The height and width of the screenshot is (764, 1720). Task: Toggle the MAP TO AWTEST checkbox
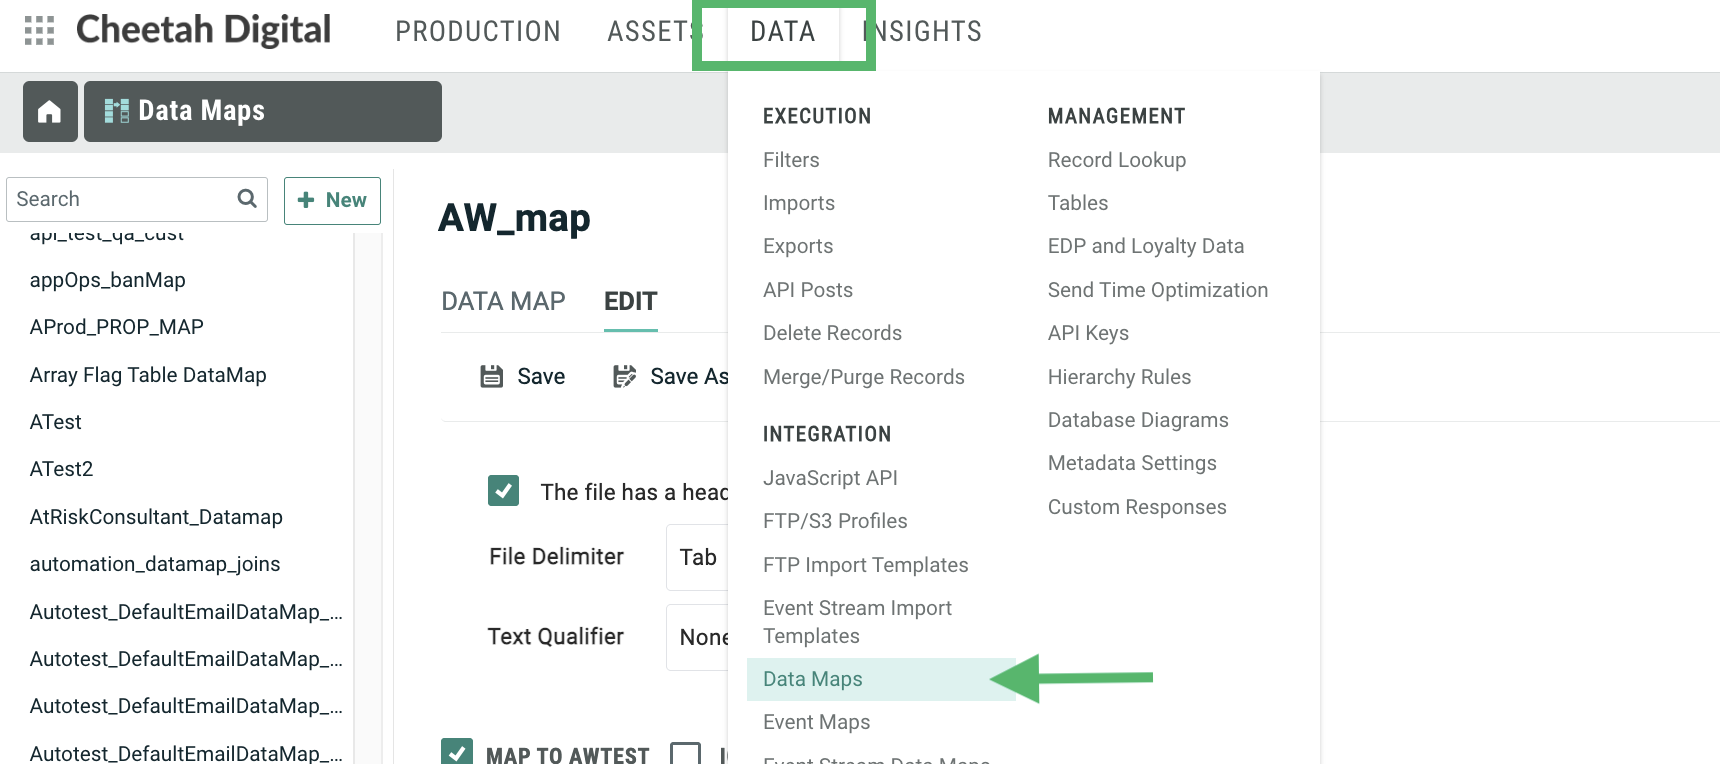(x=457, y=753)
